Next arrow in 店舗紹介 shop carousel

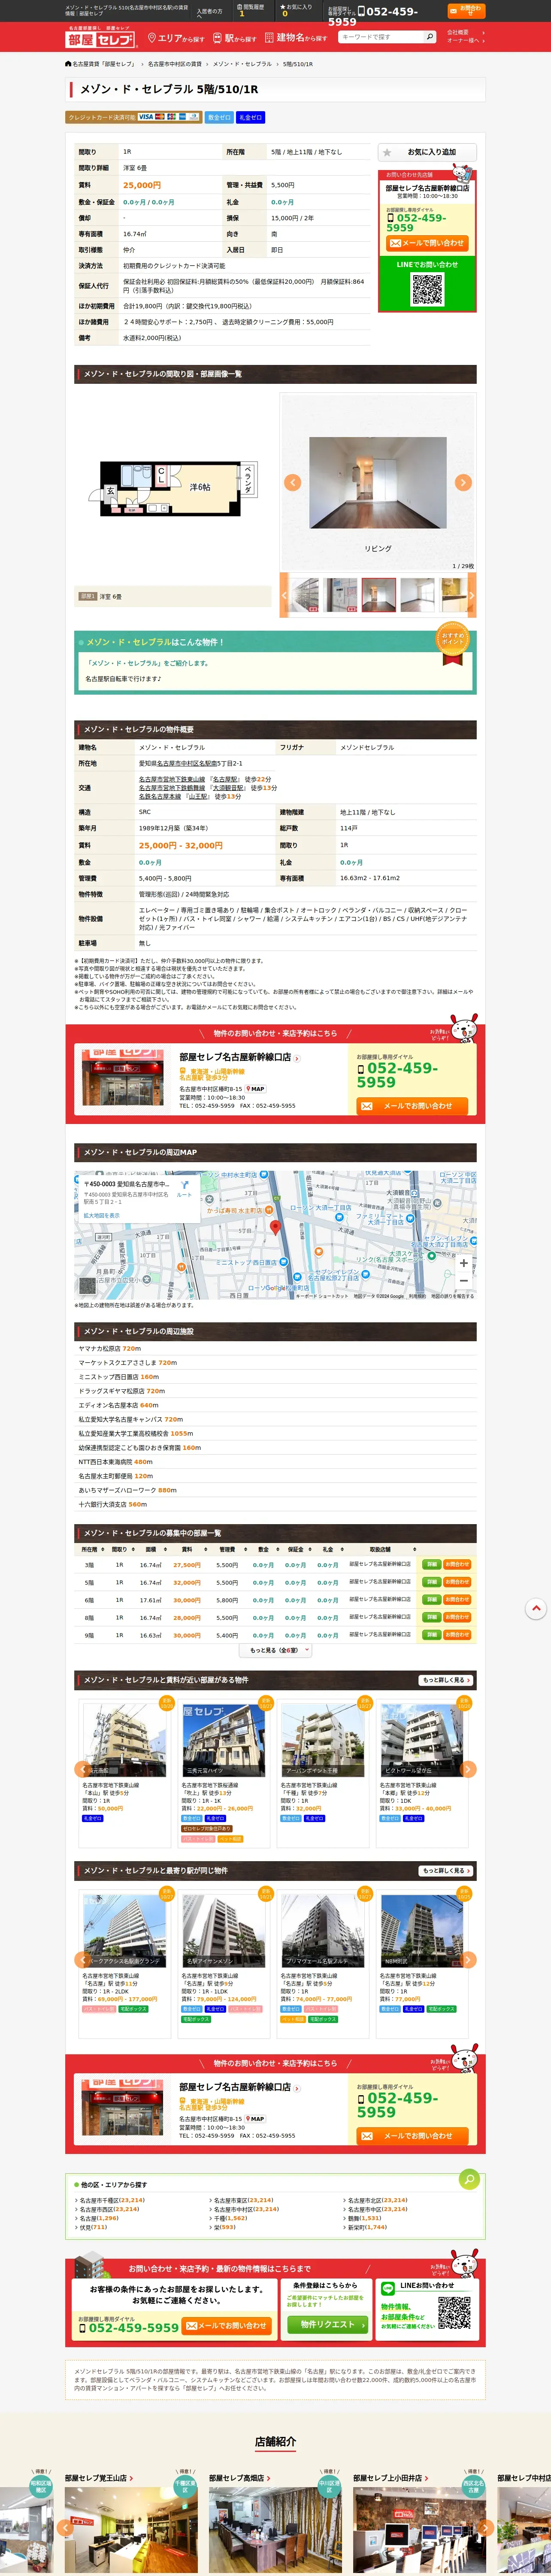coord(484,2527)
